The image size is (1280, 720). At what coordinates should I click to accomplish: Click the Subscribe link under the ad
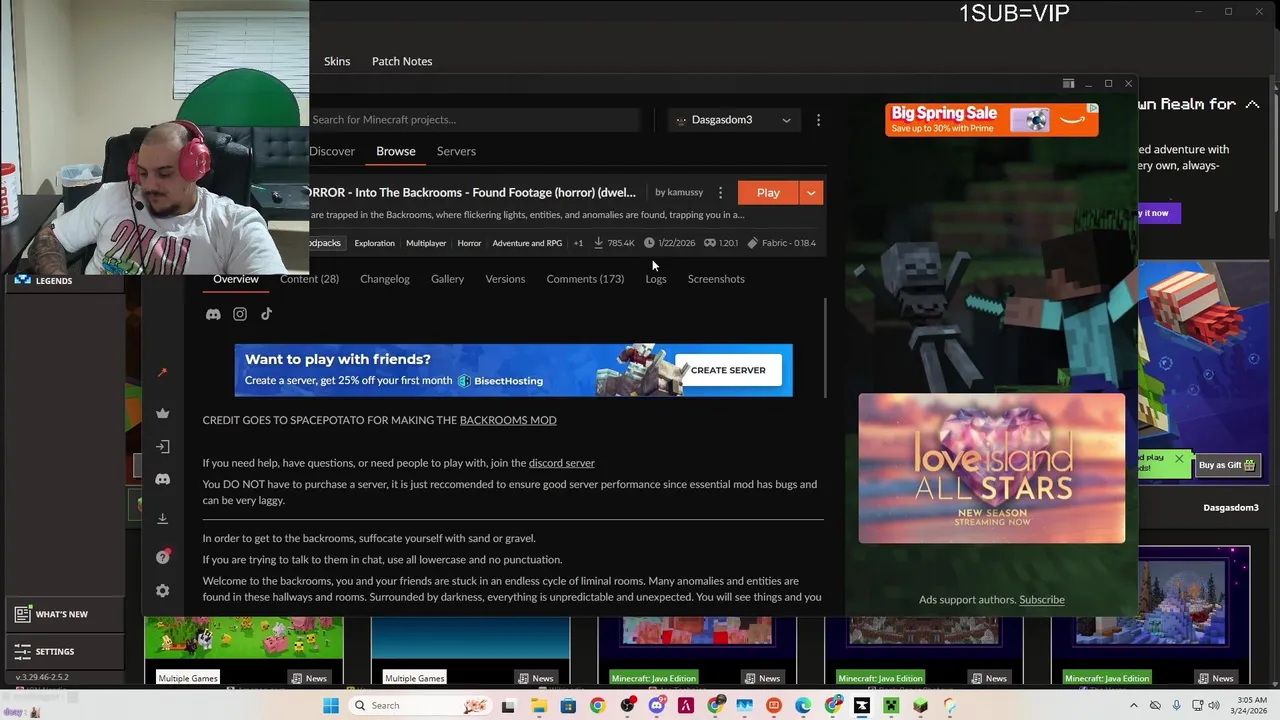click(x=1042, y=600)
